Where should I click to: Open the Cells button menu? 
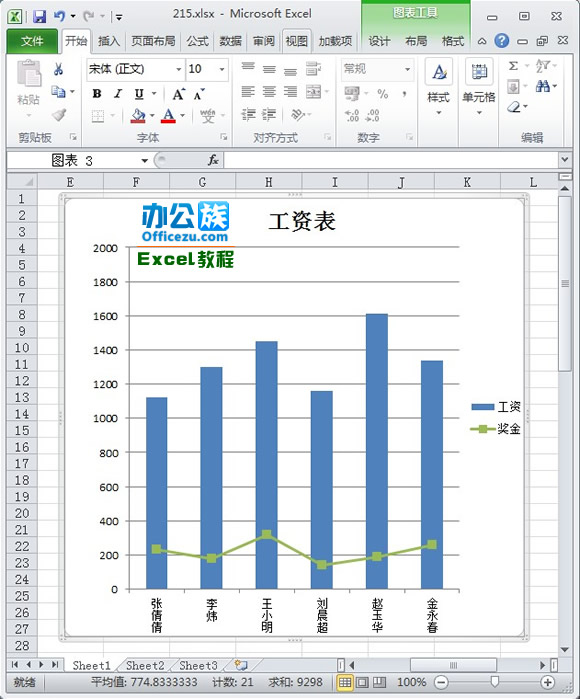pyautogui.click(x=479, y=87)
